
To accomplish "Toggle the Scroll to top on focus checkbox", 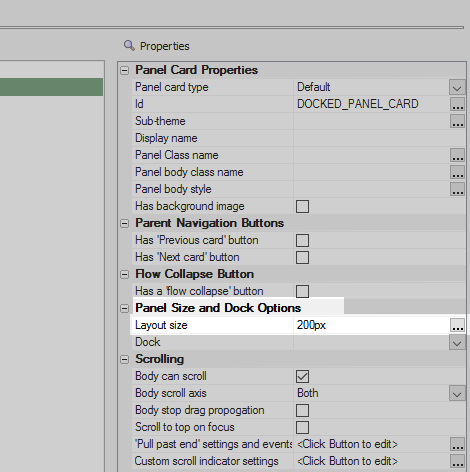I will [302, 427].
